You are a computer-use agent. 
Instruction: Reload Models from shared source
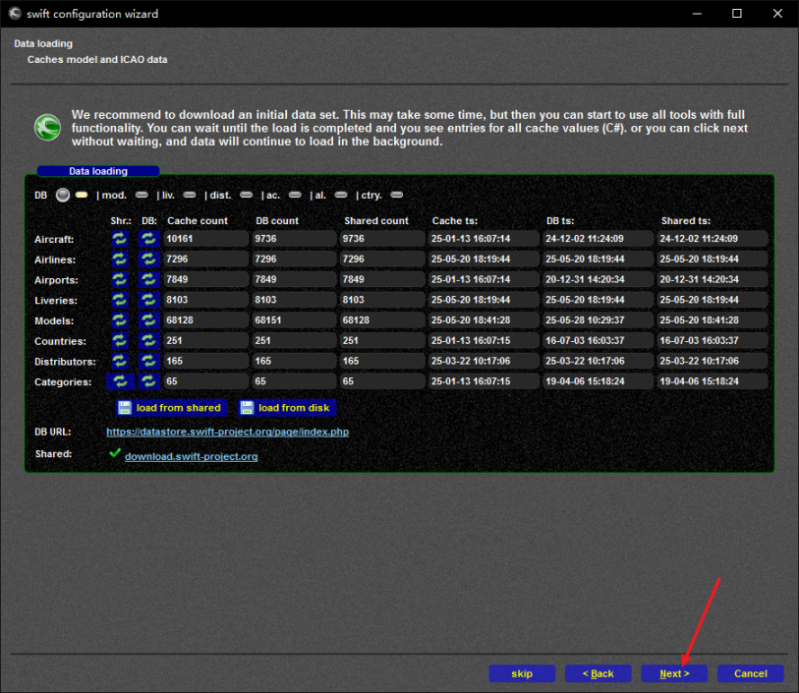coord(120,320)
